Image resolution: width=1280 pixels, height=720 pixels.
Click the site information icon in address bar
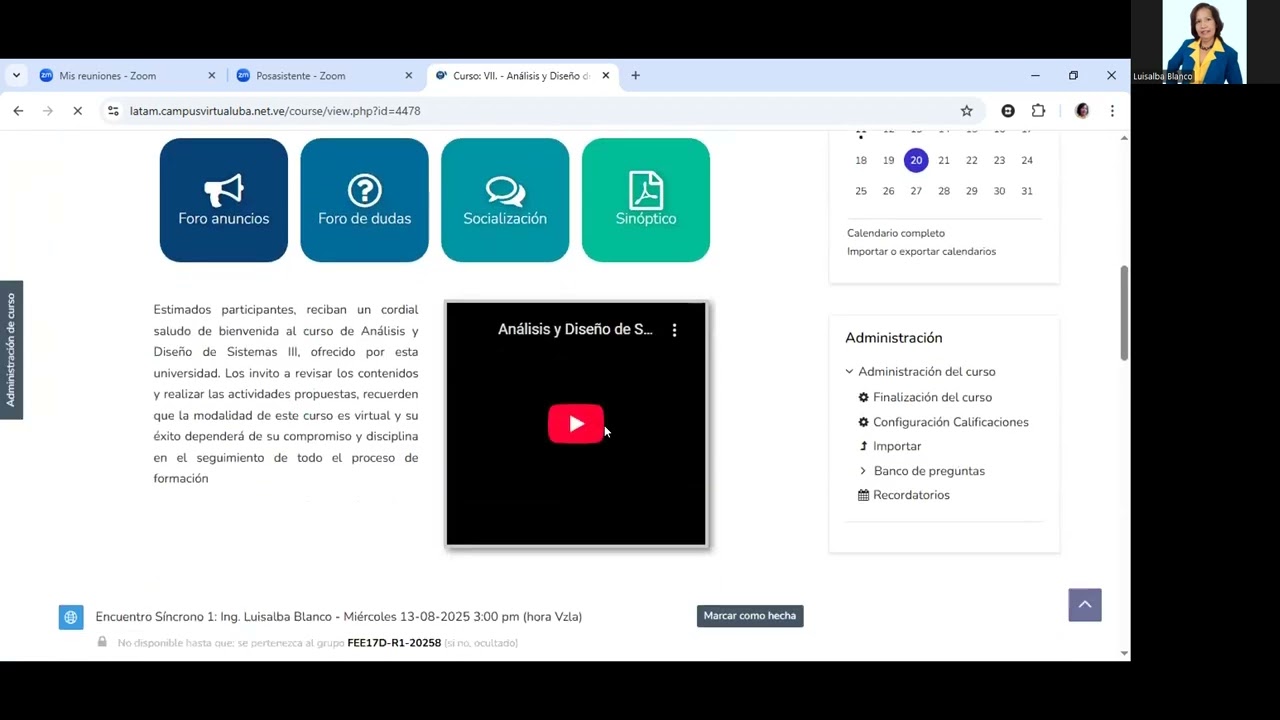click(113, 111)
